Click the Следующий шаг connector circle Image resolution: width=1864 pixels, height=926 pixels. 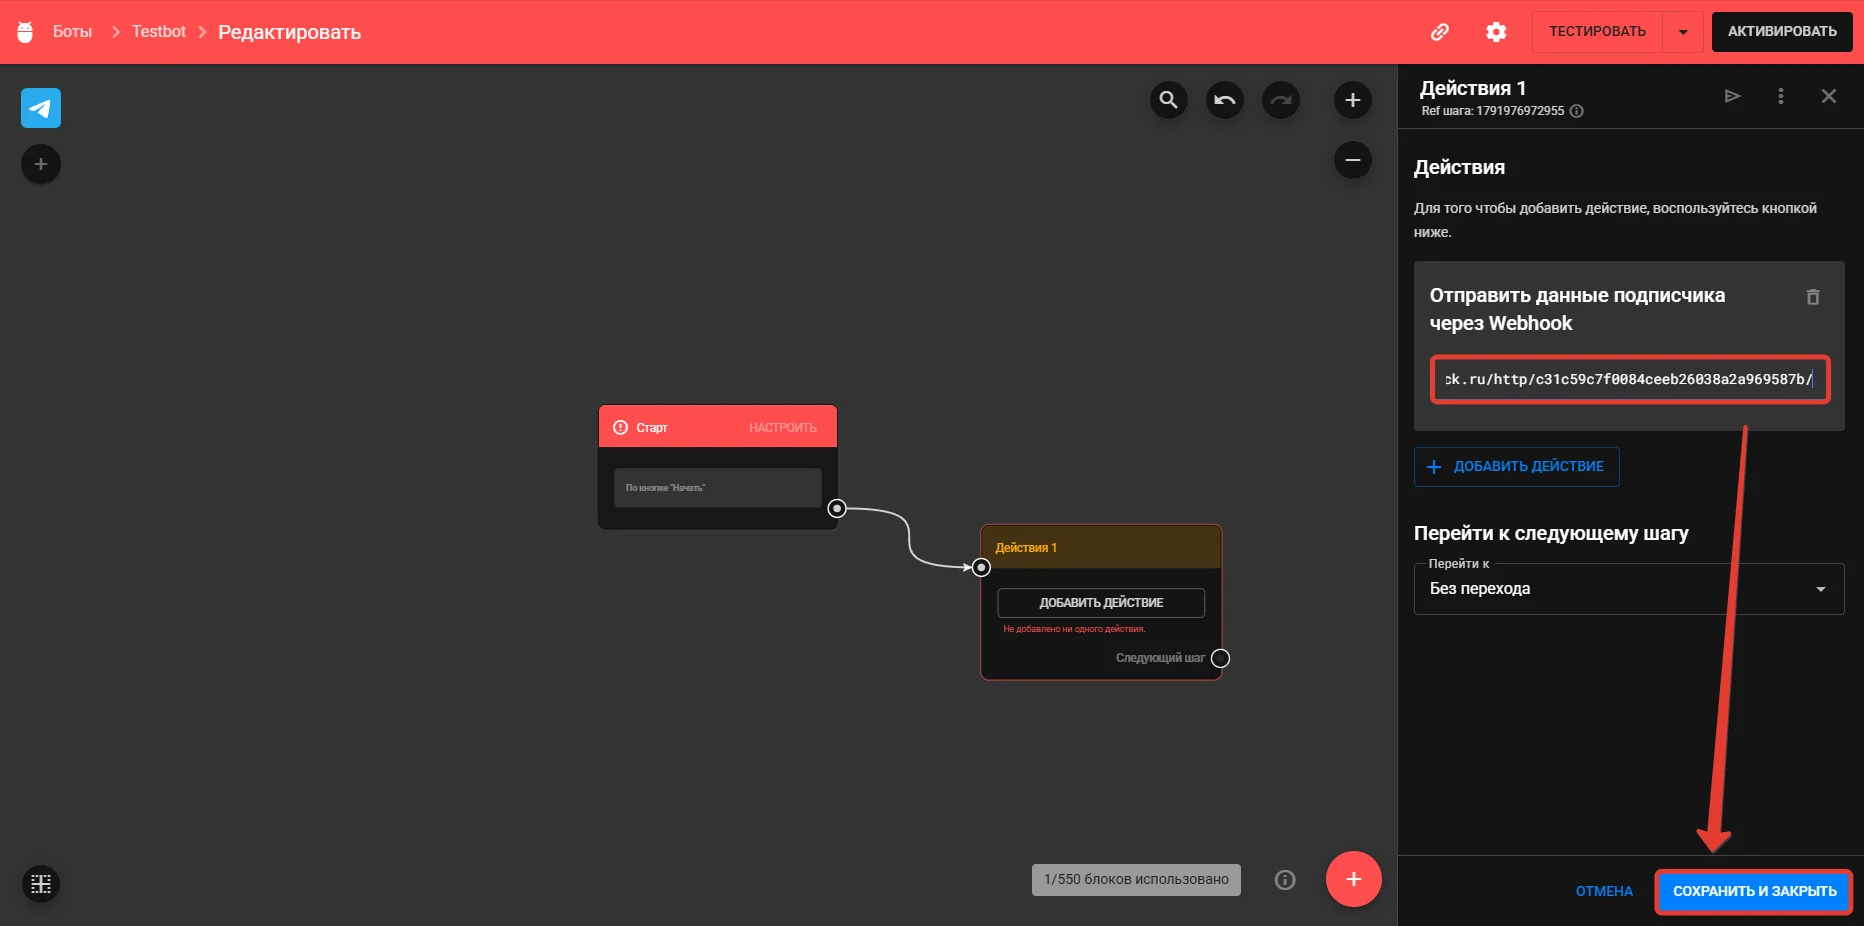[x=1221, y=658]
